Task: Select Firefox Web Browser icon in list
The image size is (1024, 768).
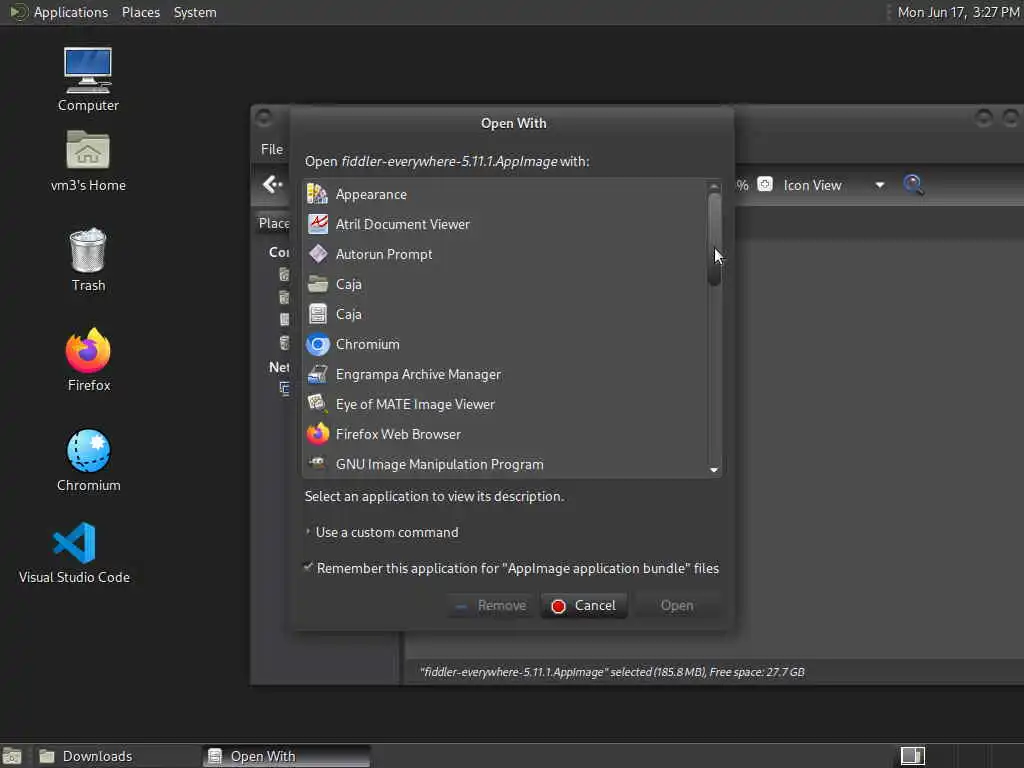Action: tap(317, 434)
